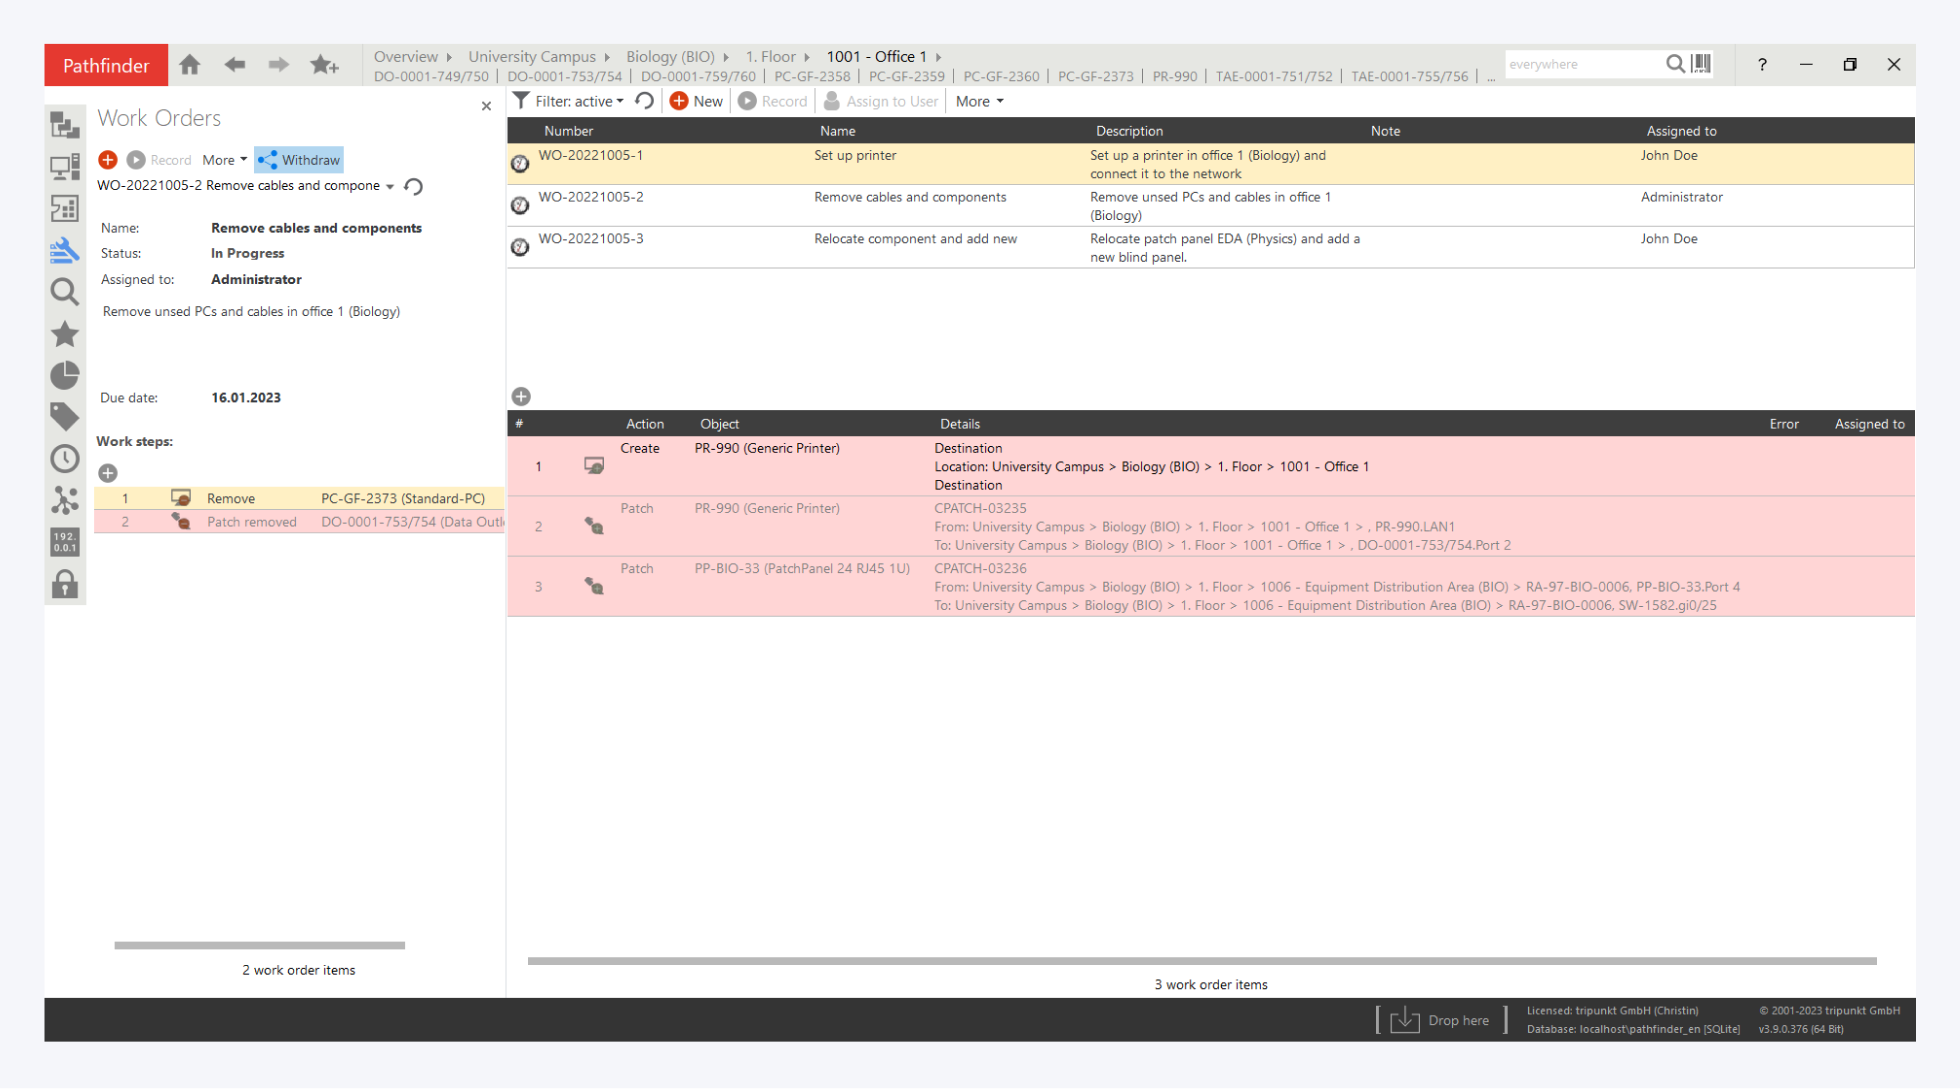Open the More menu in top toolbar
The image size is (1960, 1089).
(x=979, y=101)
